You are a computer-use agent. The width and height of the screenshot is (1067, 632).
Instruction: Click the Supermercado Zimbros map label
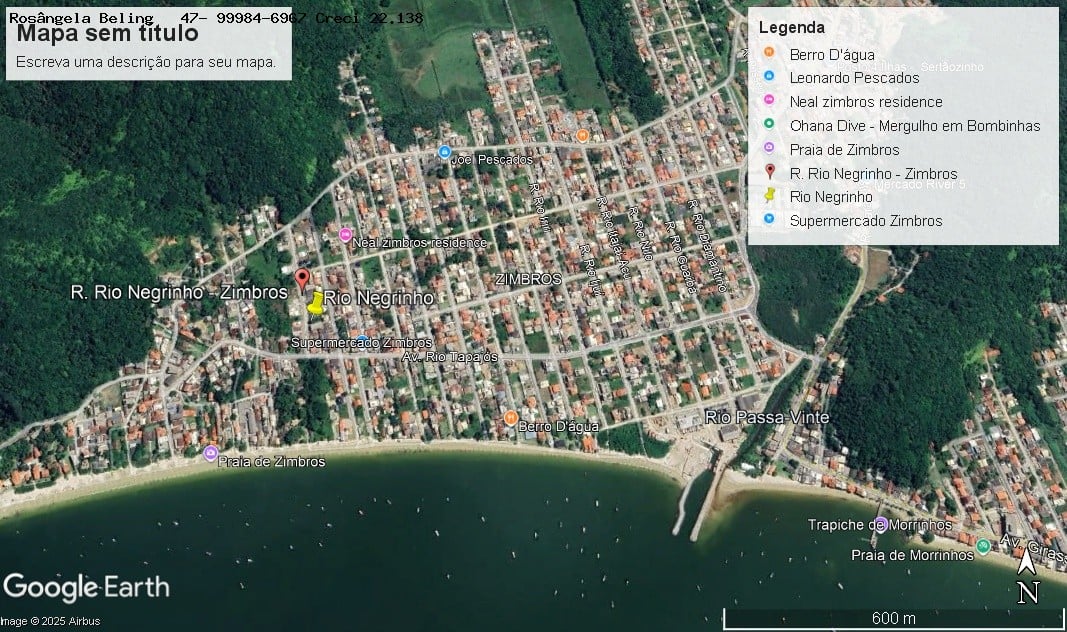(361, 342)
